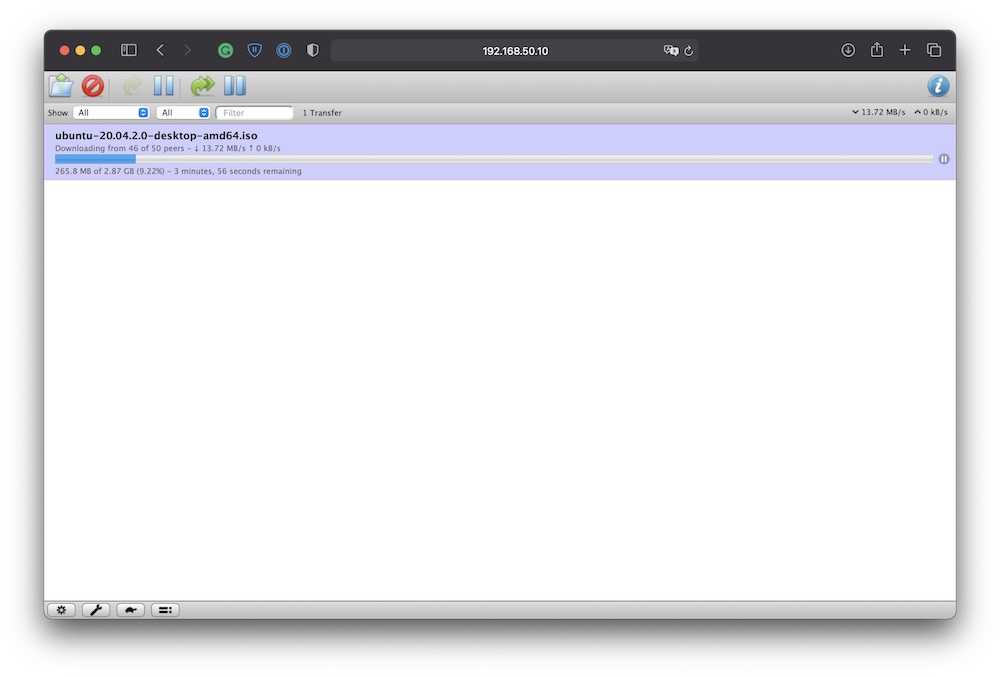
Task: Toggle turtle speed limit mode
Action: tap(130, 610)
